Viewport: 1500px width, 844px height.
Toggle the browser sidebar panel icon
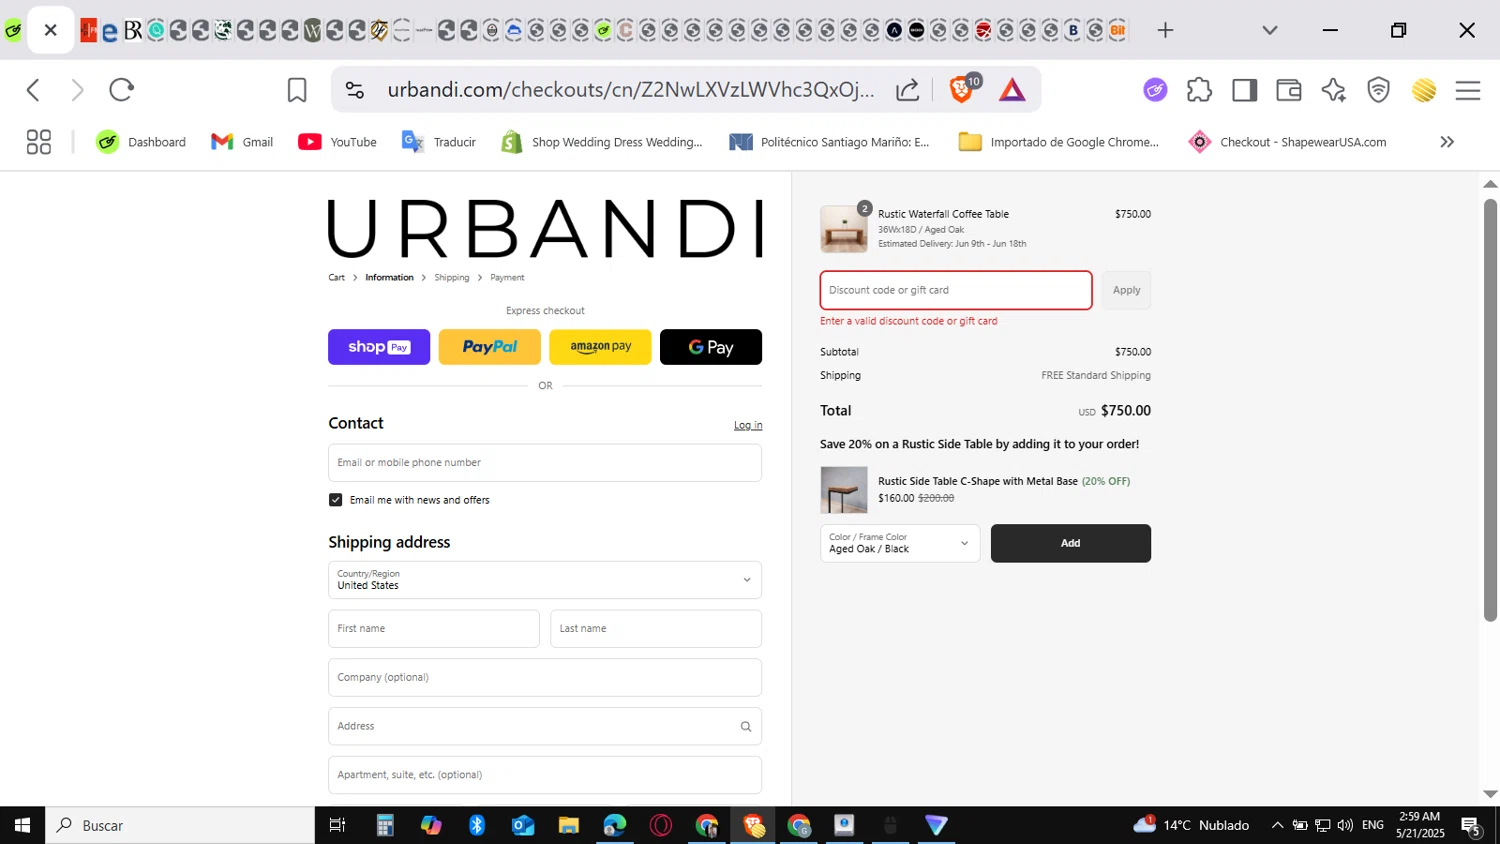[1244, 90]
